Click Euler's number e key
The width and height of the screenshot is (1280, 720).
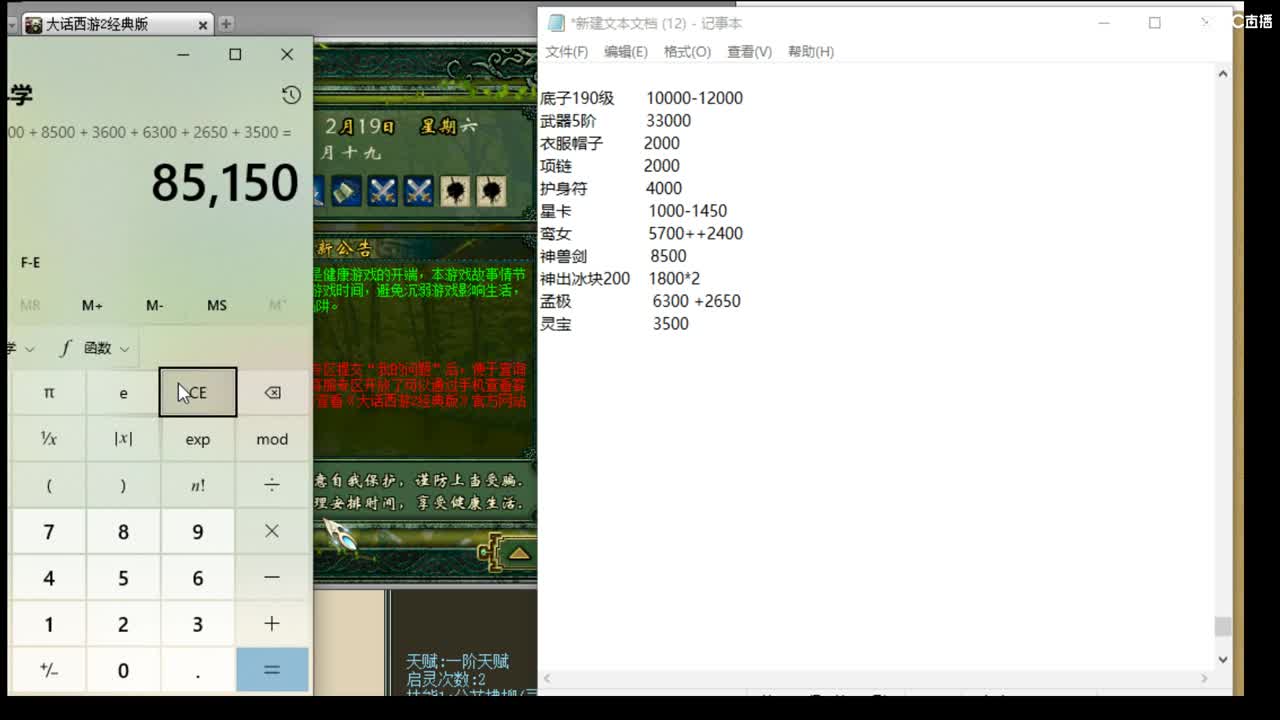point(123,393)
